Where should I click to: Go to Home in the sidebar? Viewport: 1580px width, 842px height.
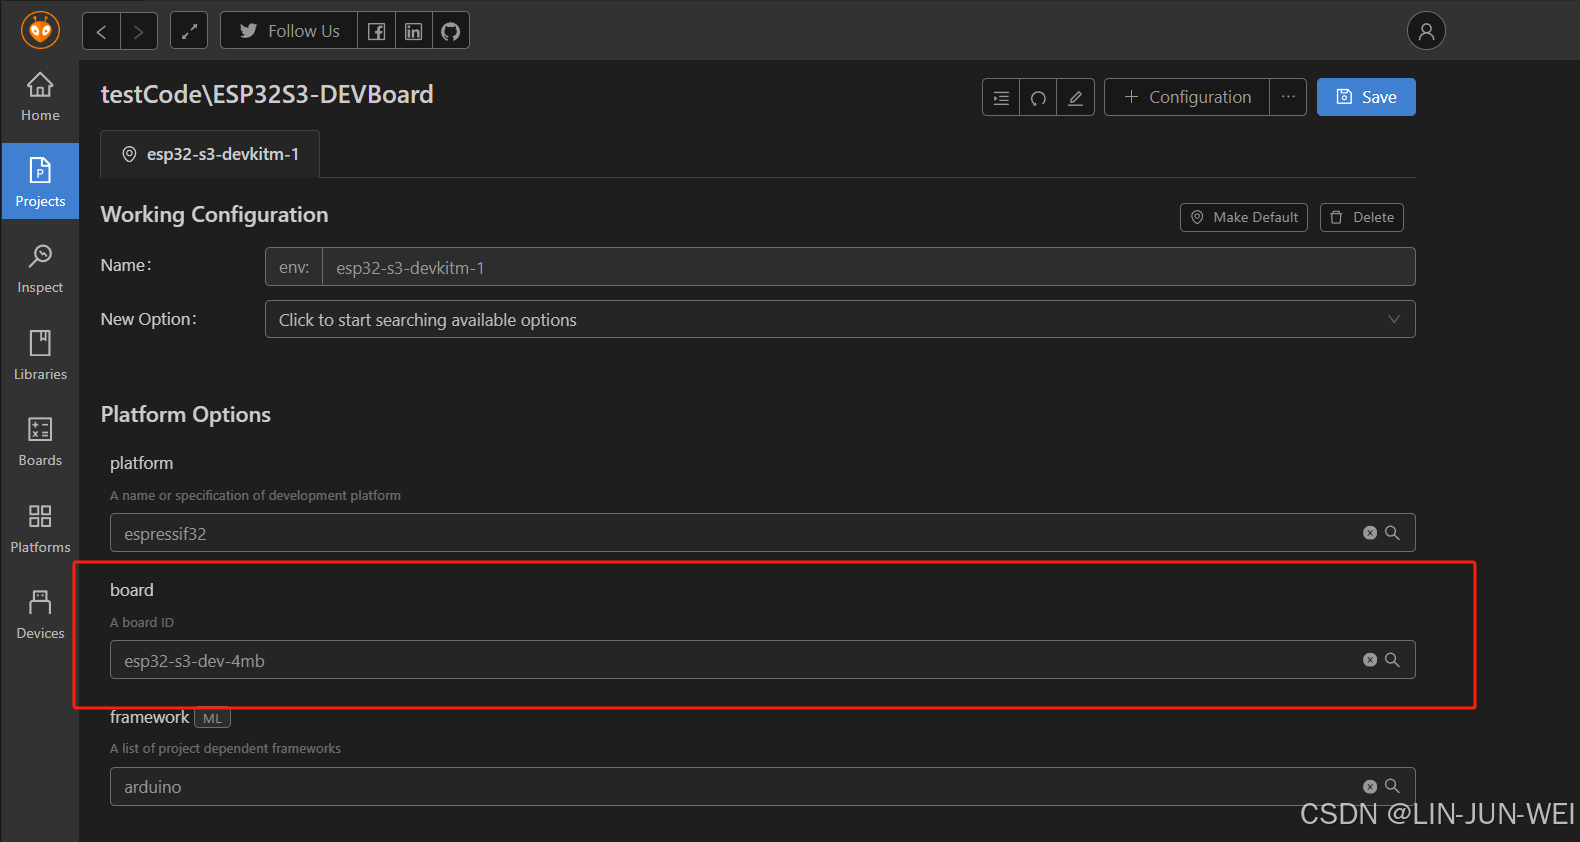coord(40,97)
